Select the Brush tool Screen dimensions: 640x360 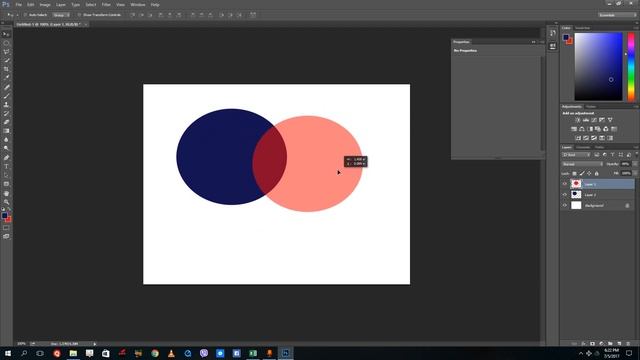(6, 96)
